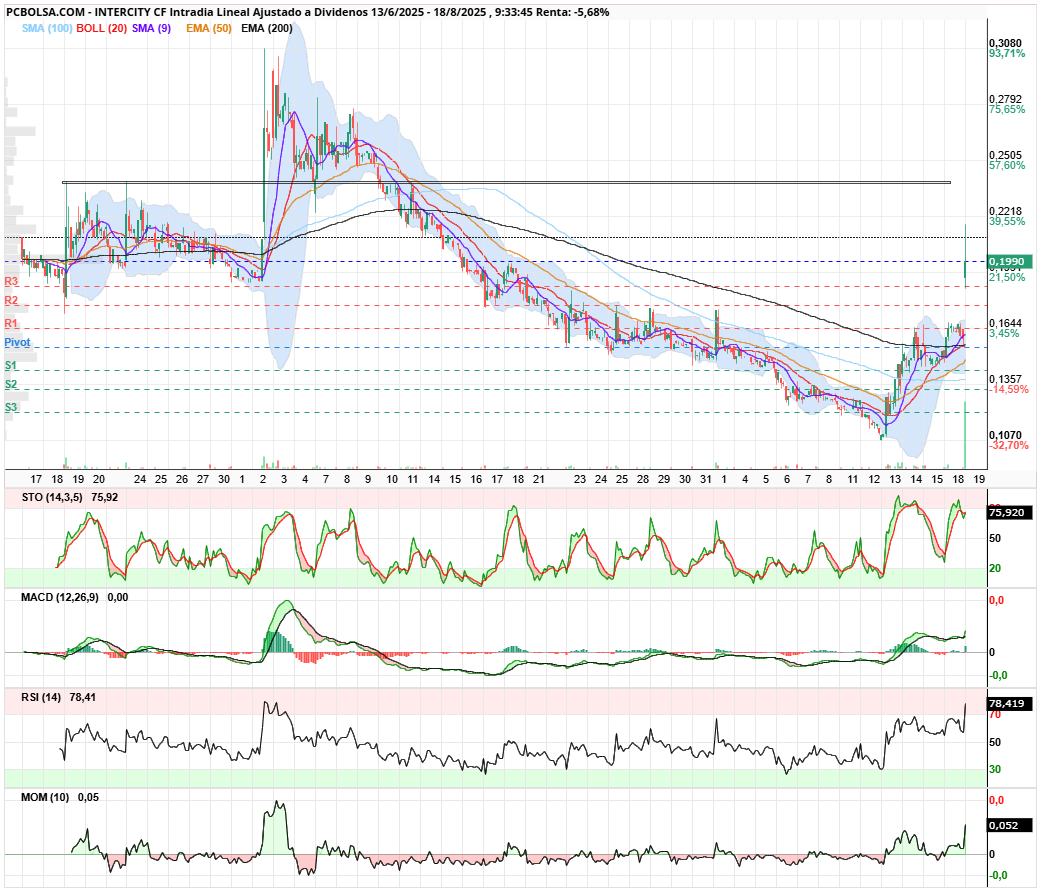Click the date label 19 at axis end
The height and width of the screenshot is (892, 1041).
[979, 479]
